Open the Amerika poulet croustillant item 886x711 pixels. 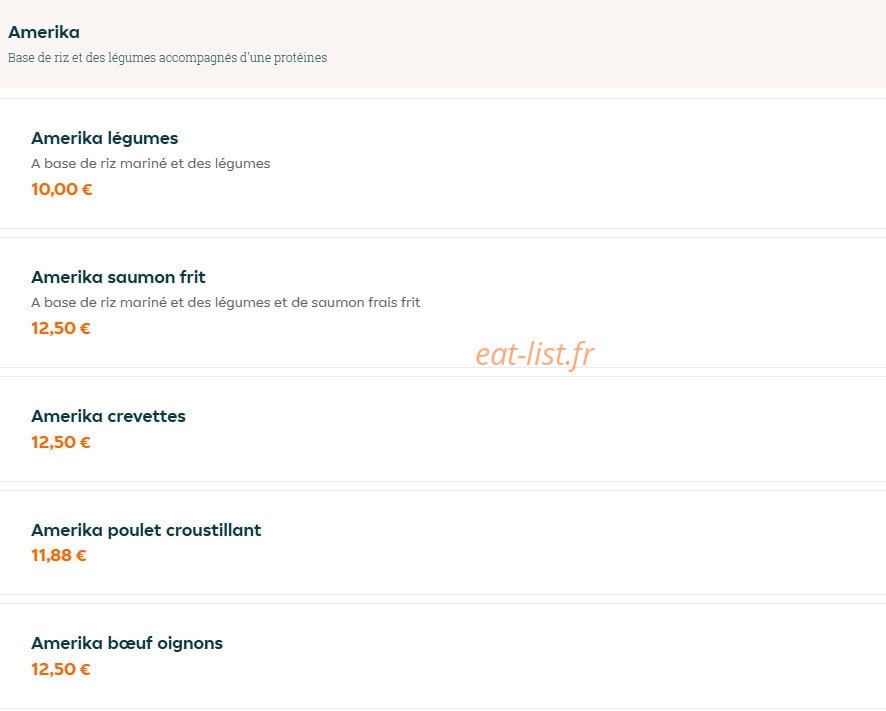(146, 530)
